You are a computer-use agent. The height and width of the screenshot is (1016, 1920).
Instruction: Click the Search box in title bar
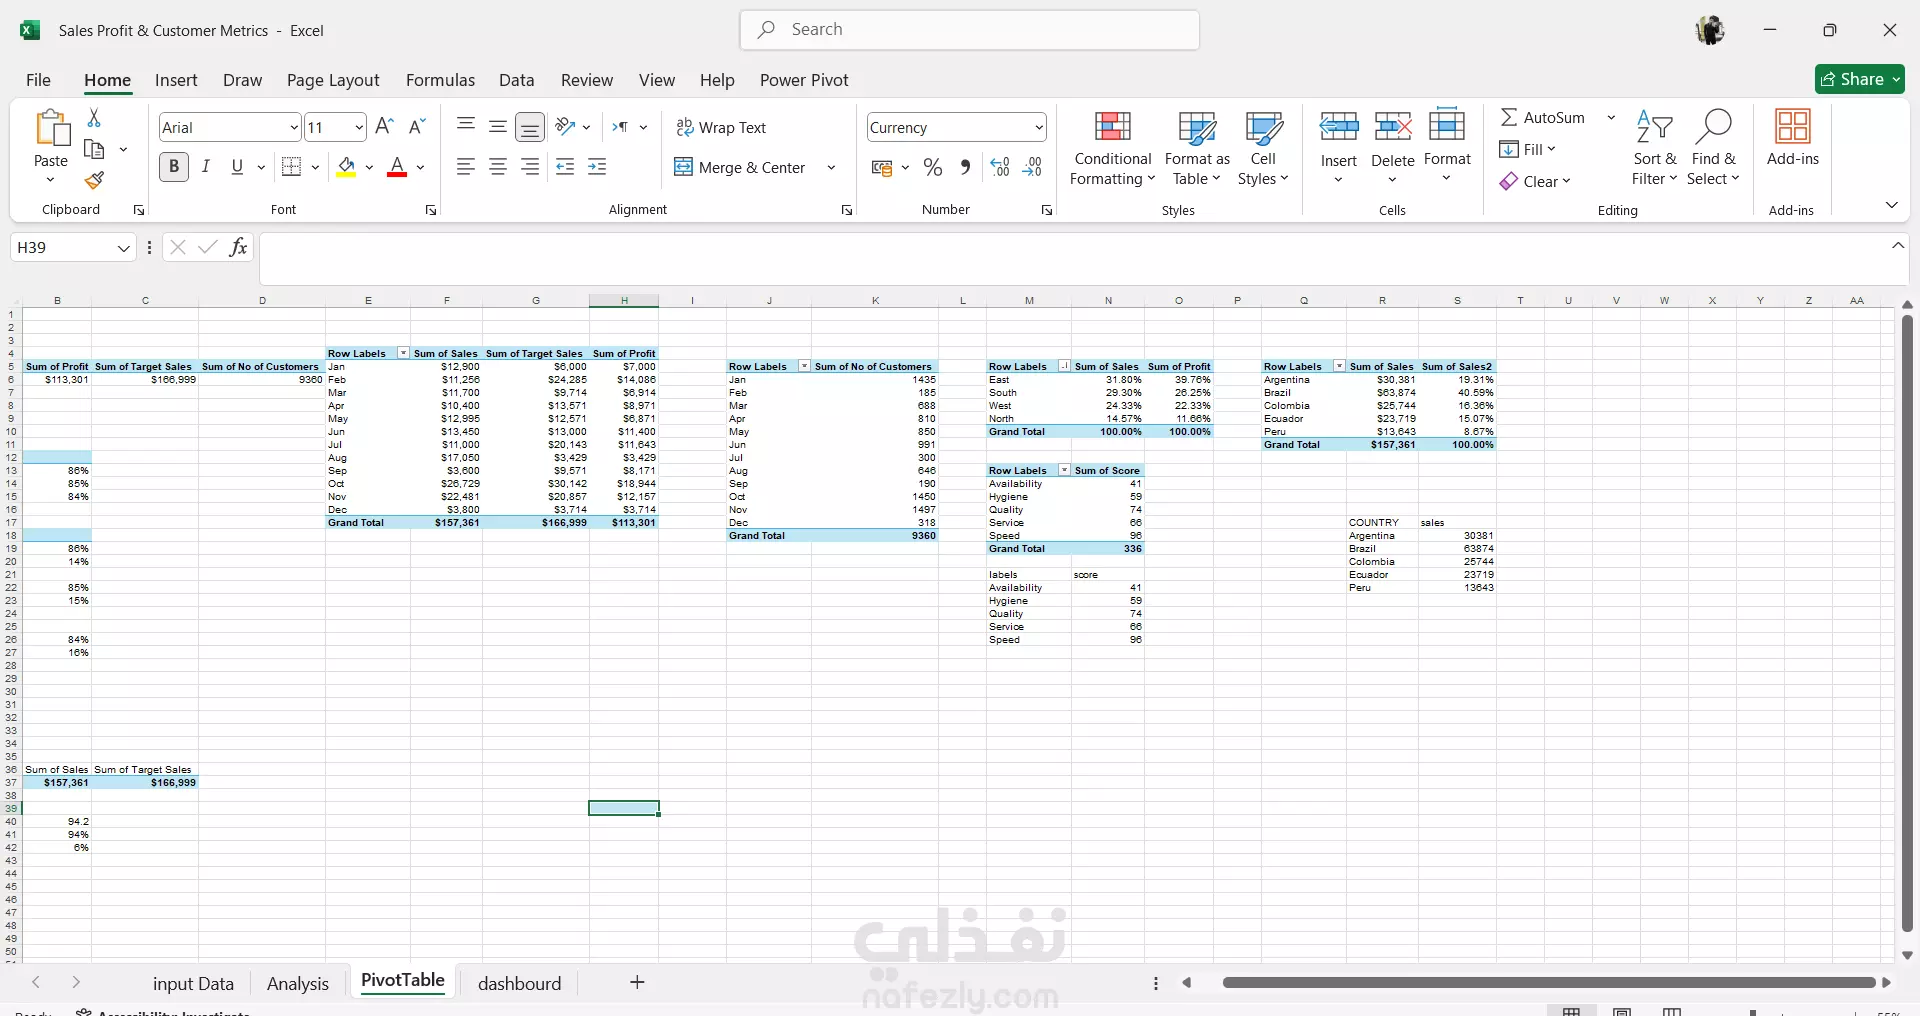click(970, 30)
